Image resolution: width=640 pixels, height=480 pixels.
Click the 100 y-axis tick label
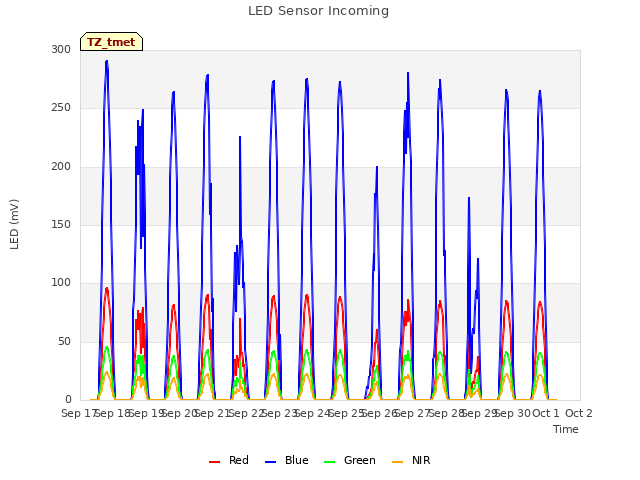pyautogui.click(x=61, y=282)
